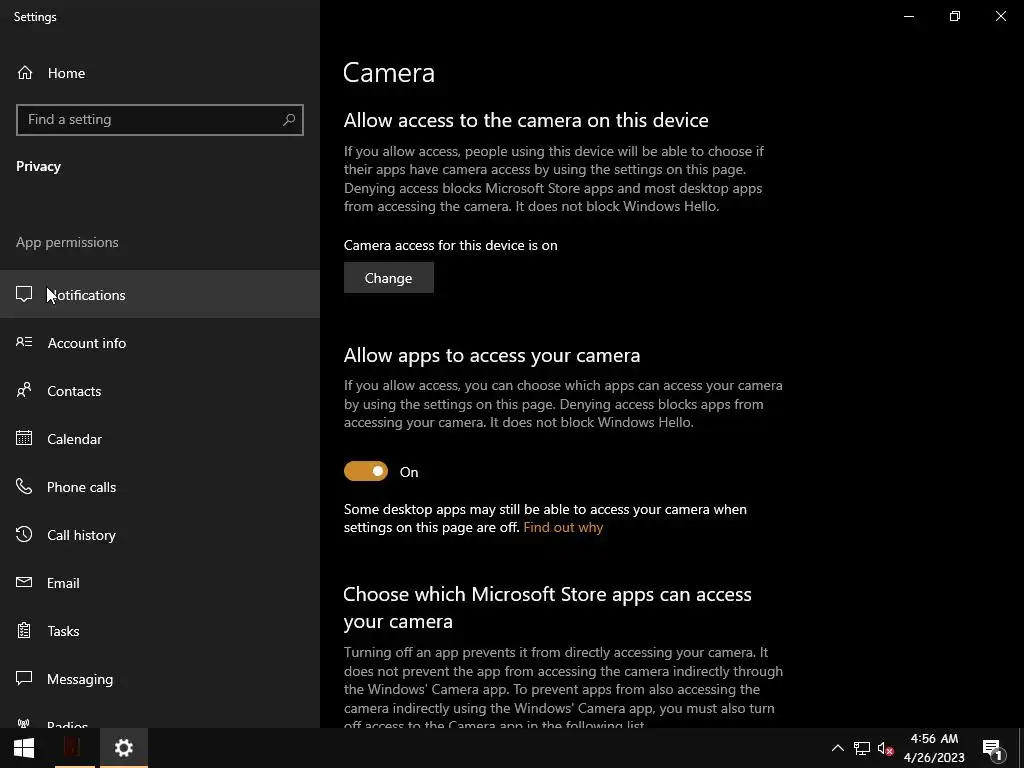Open Phone calls permission settings
This screenshot has height=768, width=1024.
160,487
